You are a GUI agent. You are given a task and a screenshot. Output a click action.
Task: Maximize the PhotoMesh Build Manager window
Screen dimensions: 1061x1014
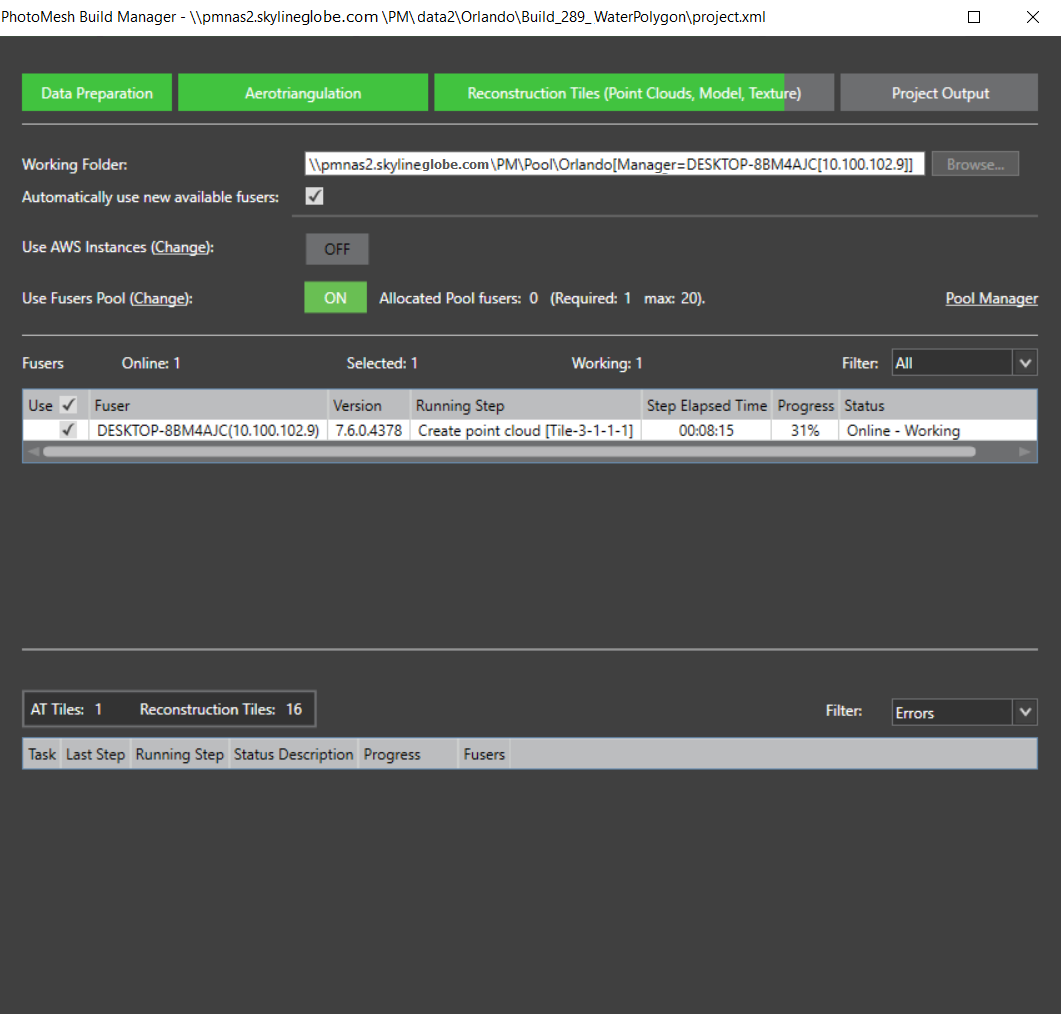pyautogui.click(x=974, y=17)
